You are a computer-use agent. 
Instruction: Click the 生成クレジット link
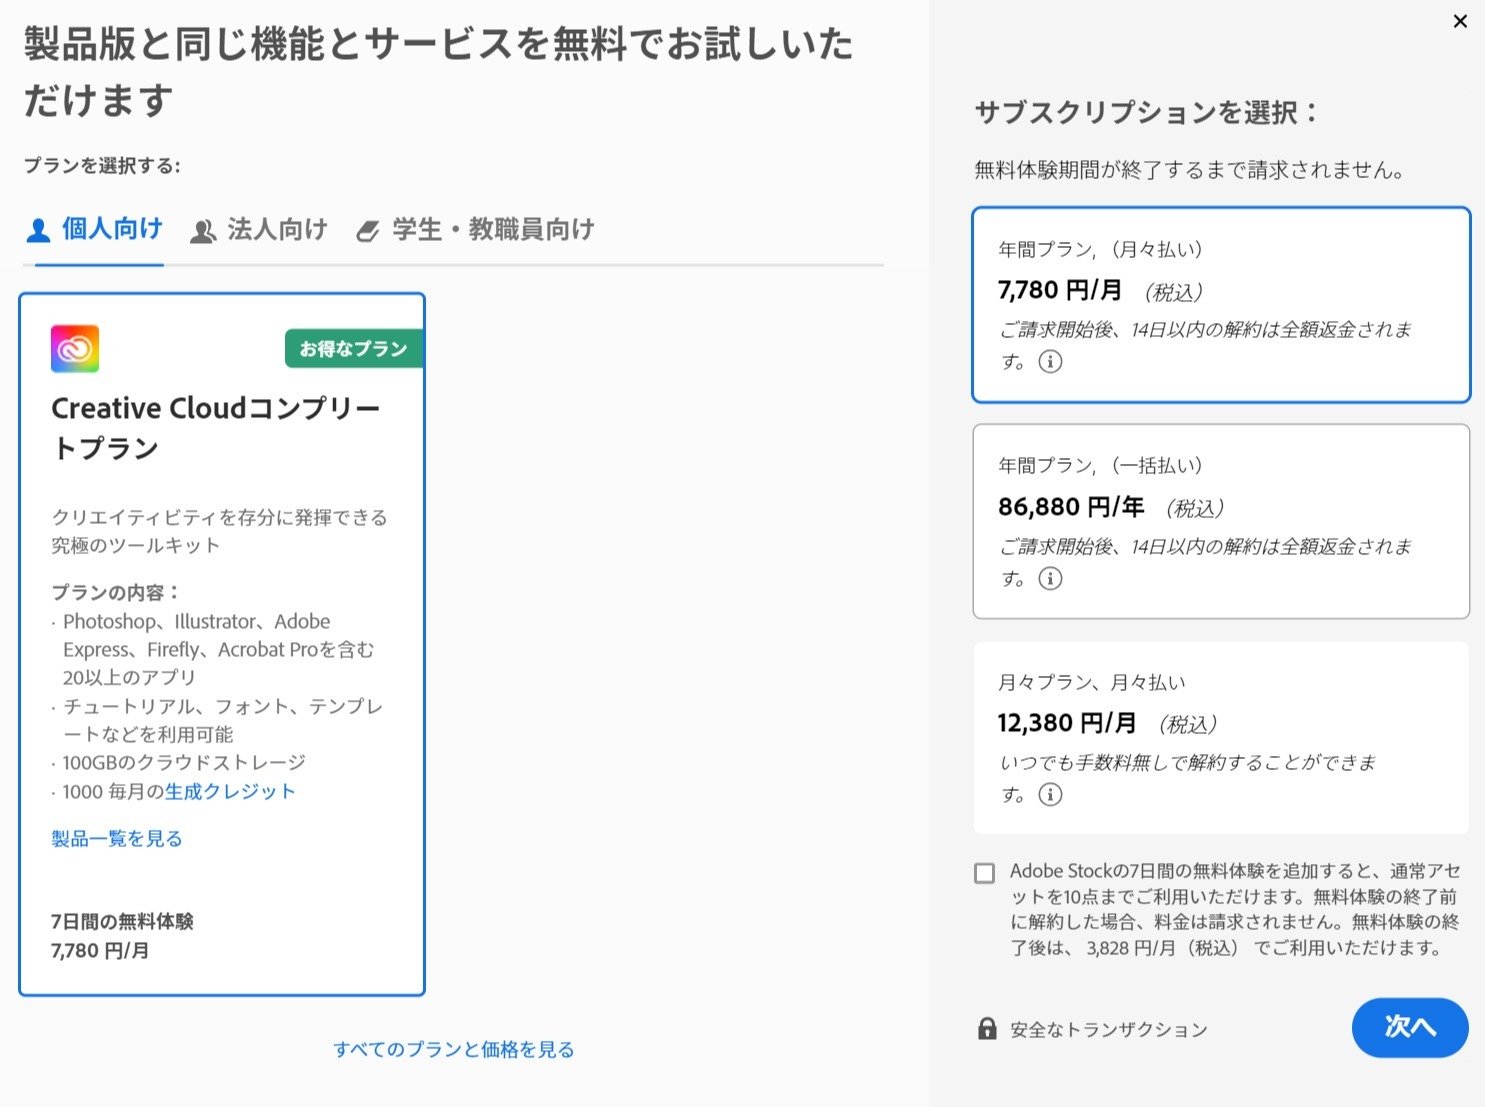[229, 790]
